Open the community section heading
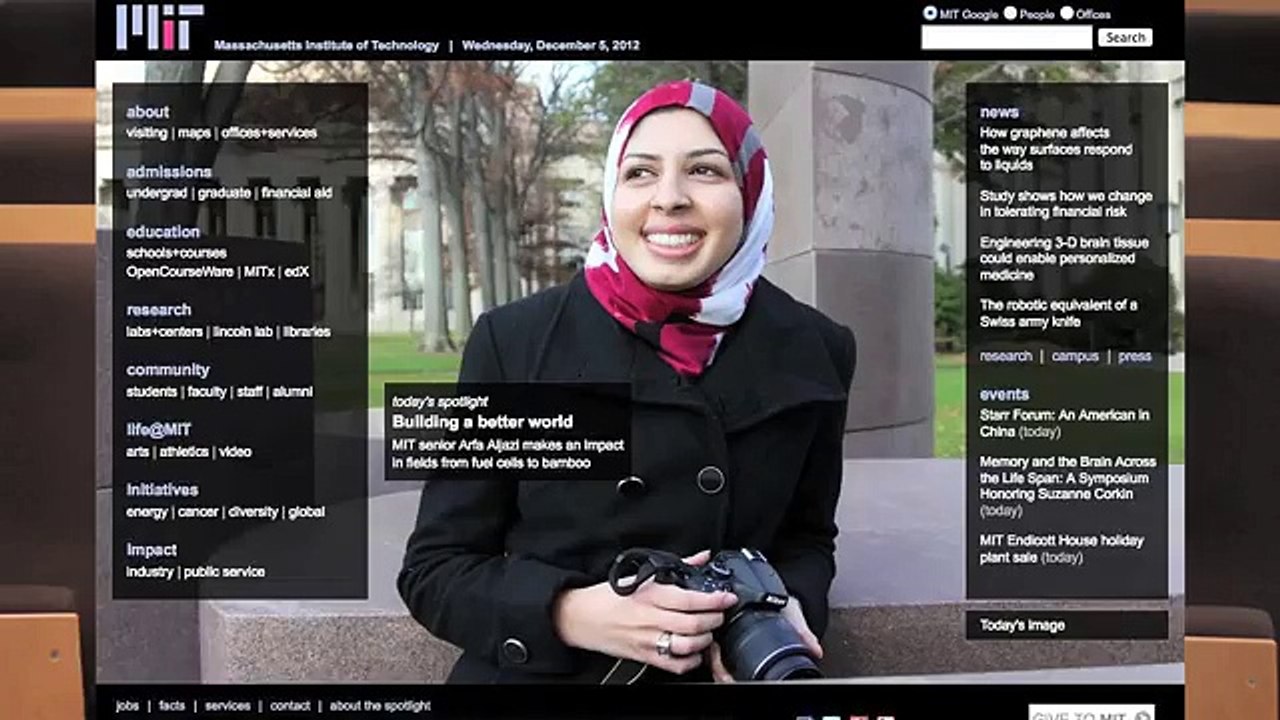This screenshot has height=720, width=1280. point(168,370)
